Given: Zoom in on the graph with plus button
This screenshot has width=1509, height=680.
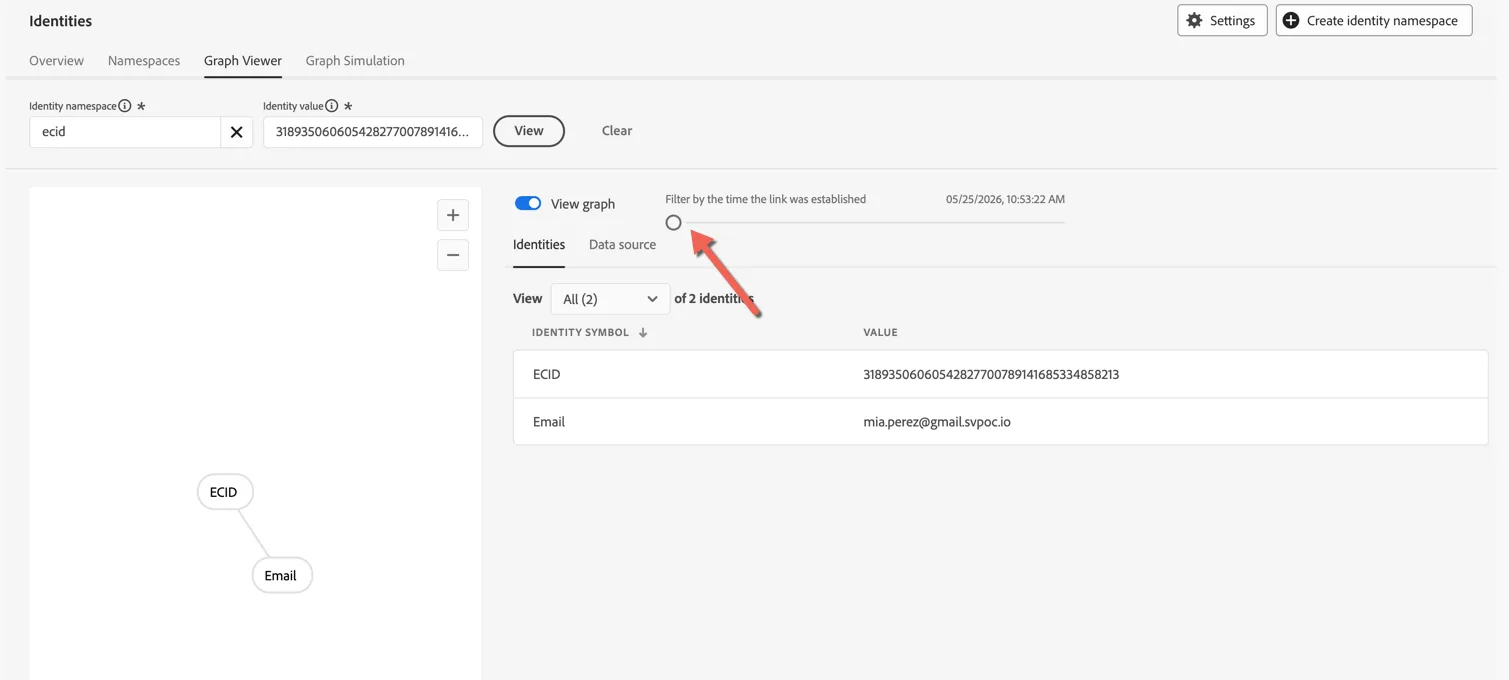Looking at the screenshot, I should point(453,215).
